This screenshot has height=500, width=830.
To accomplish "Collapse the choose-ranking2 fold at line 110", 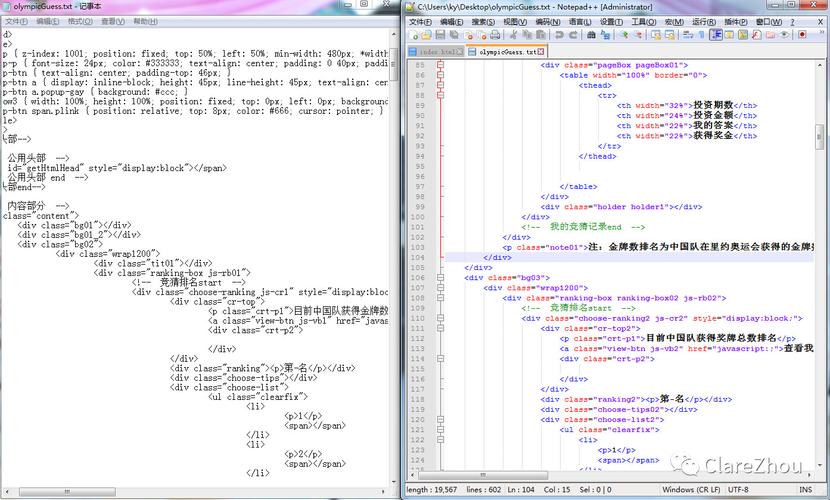I will click(x=440, y=319).
